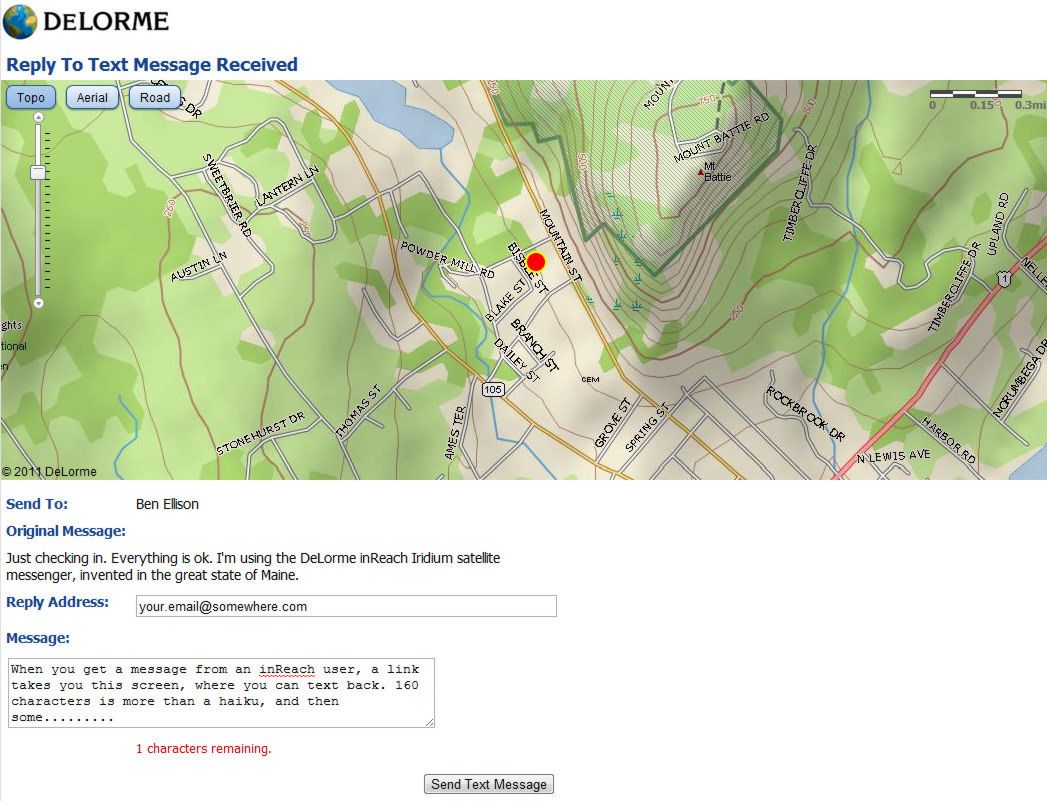Click the DELORME wordmark text
This screenshot has width=1047, height=801.
click(106, 22)
